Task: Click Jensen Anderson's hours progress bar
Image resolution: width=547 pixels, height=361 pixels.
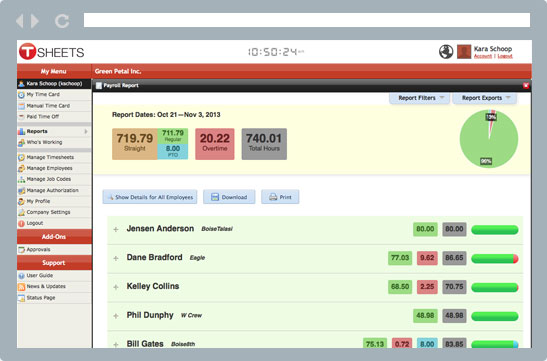Action: click(495, 230)
